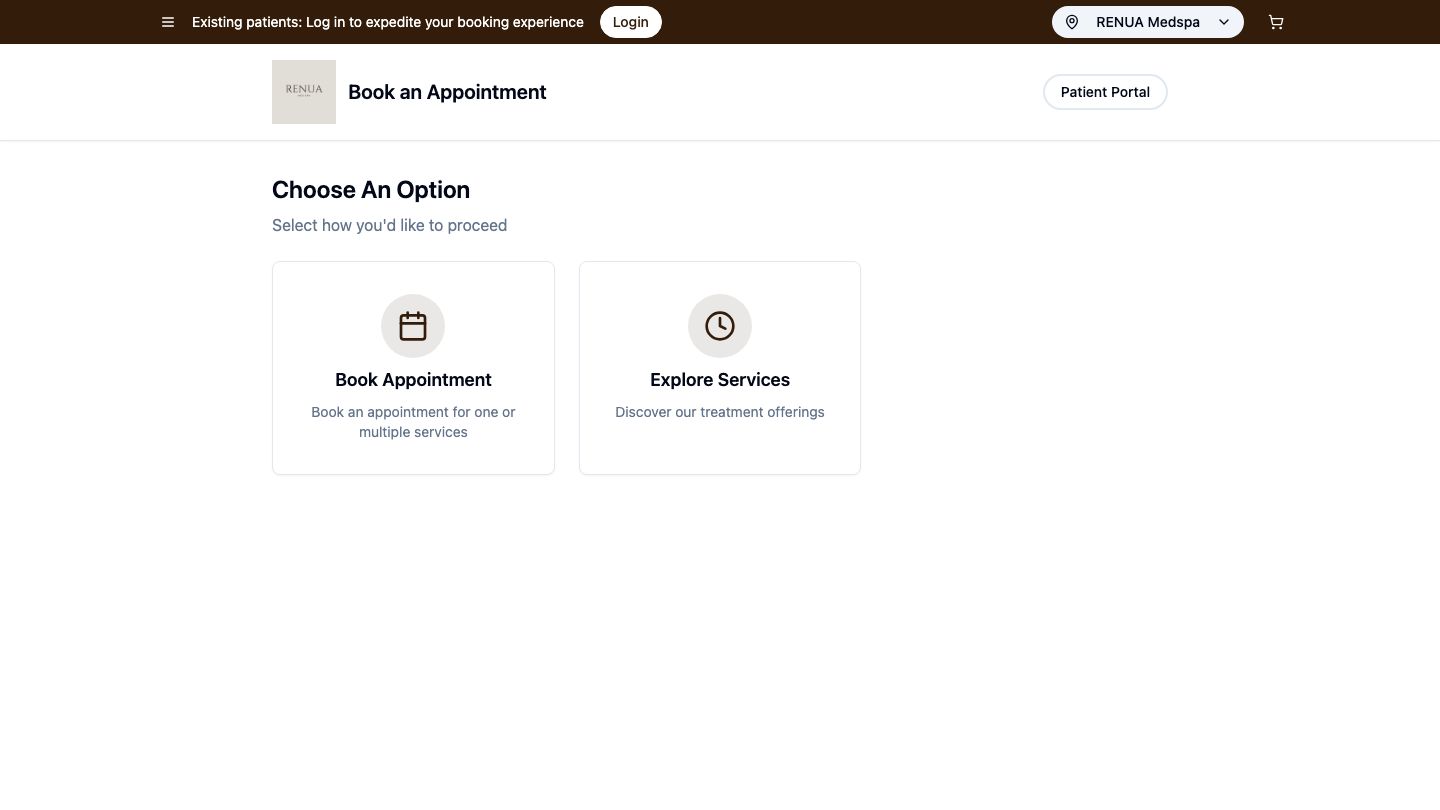Open the hamburger menu
The height and width of the screenshot is (810, 1440).
click(168, 22)
